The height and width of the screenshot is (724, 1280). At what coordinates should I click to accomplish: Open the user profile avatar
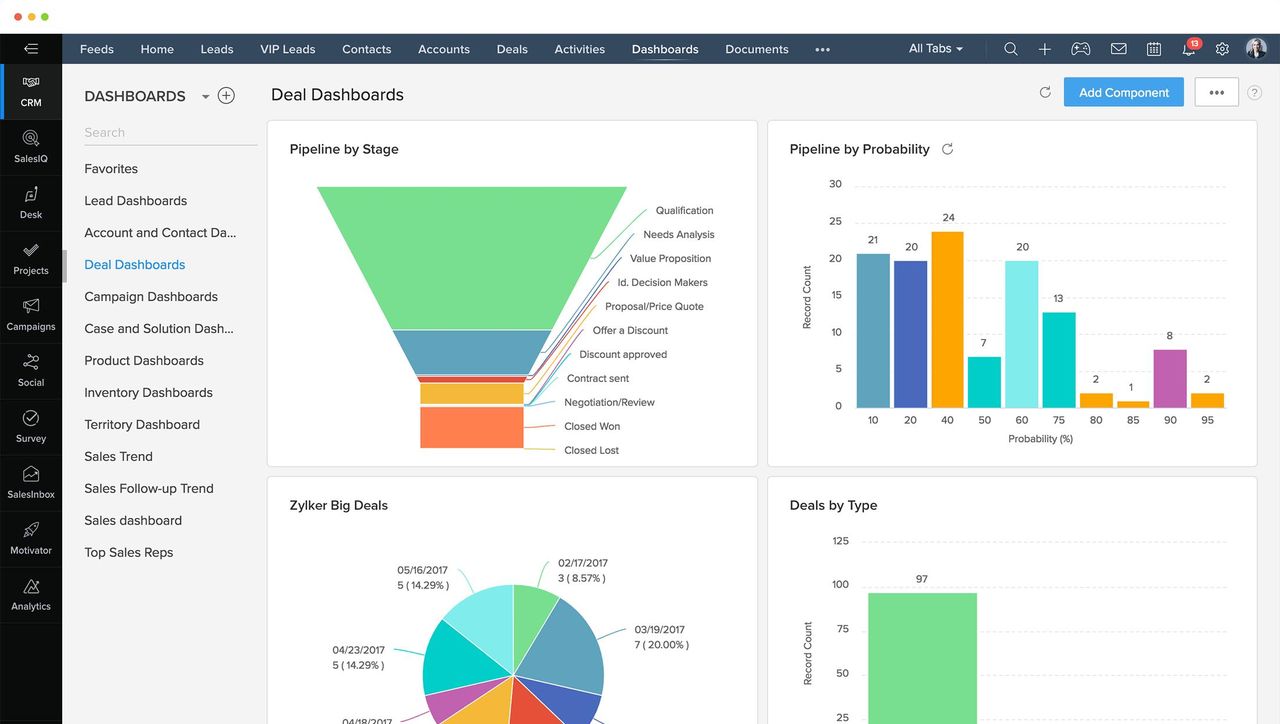(x=1256, y=49)
